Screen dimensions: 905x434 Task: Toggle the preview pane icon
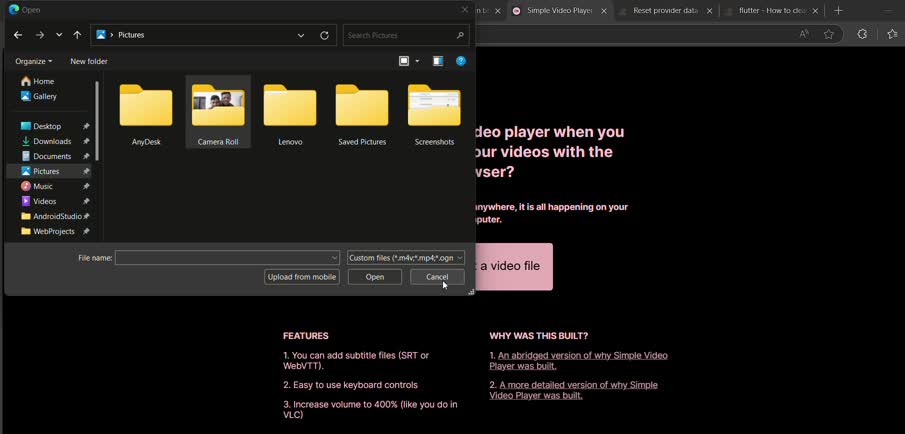(x=438, y=61)
